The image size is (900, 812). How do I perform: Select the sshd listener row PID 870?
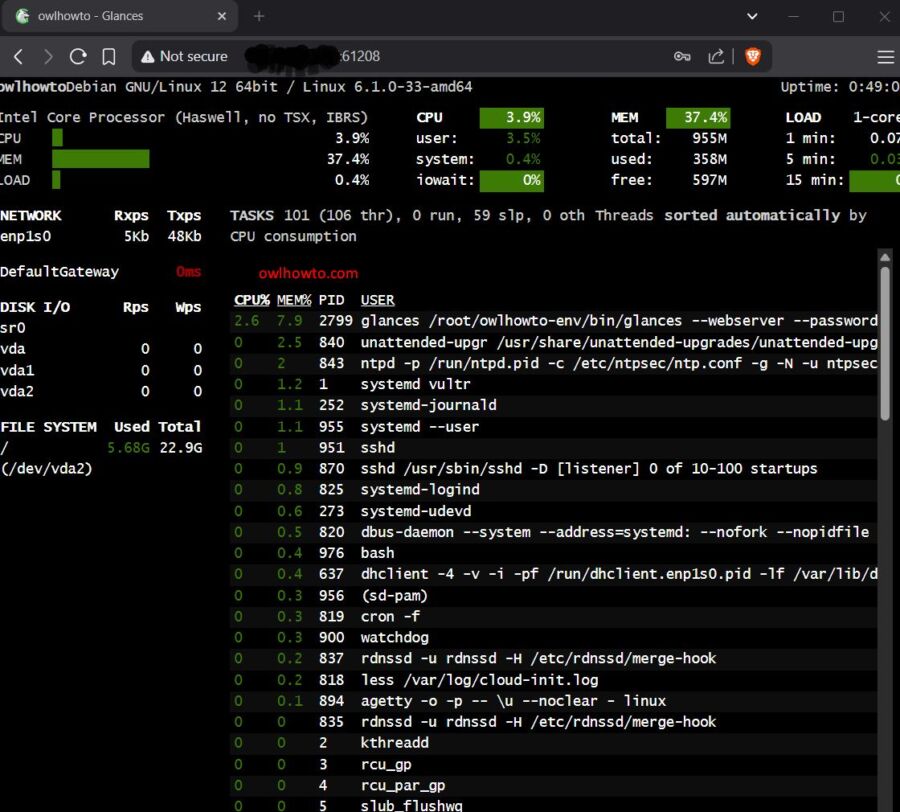[553, 469]
